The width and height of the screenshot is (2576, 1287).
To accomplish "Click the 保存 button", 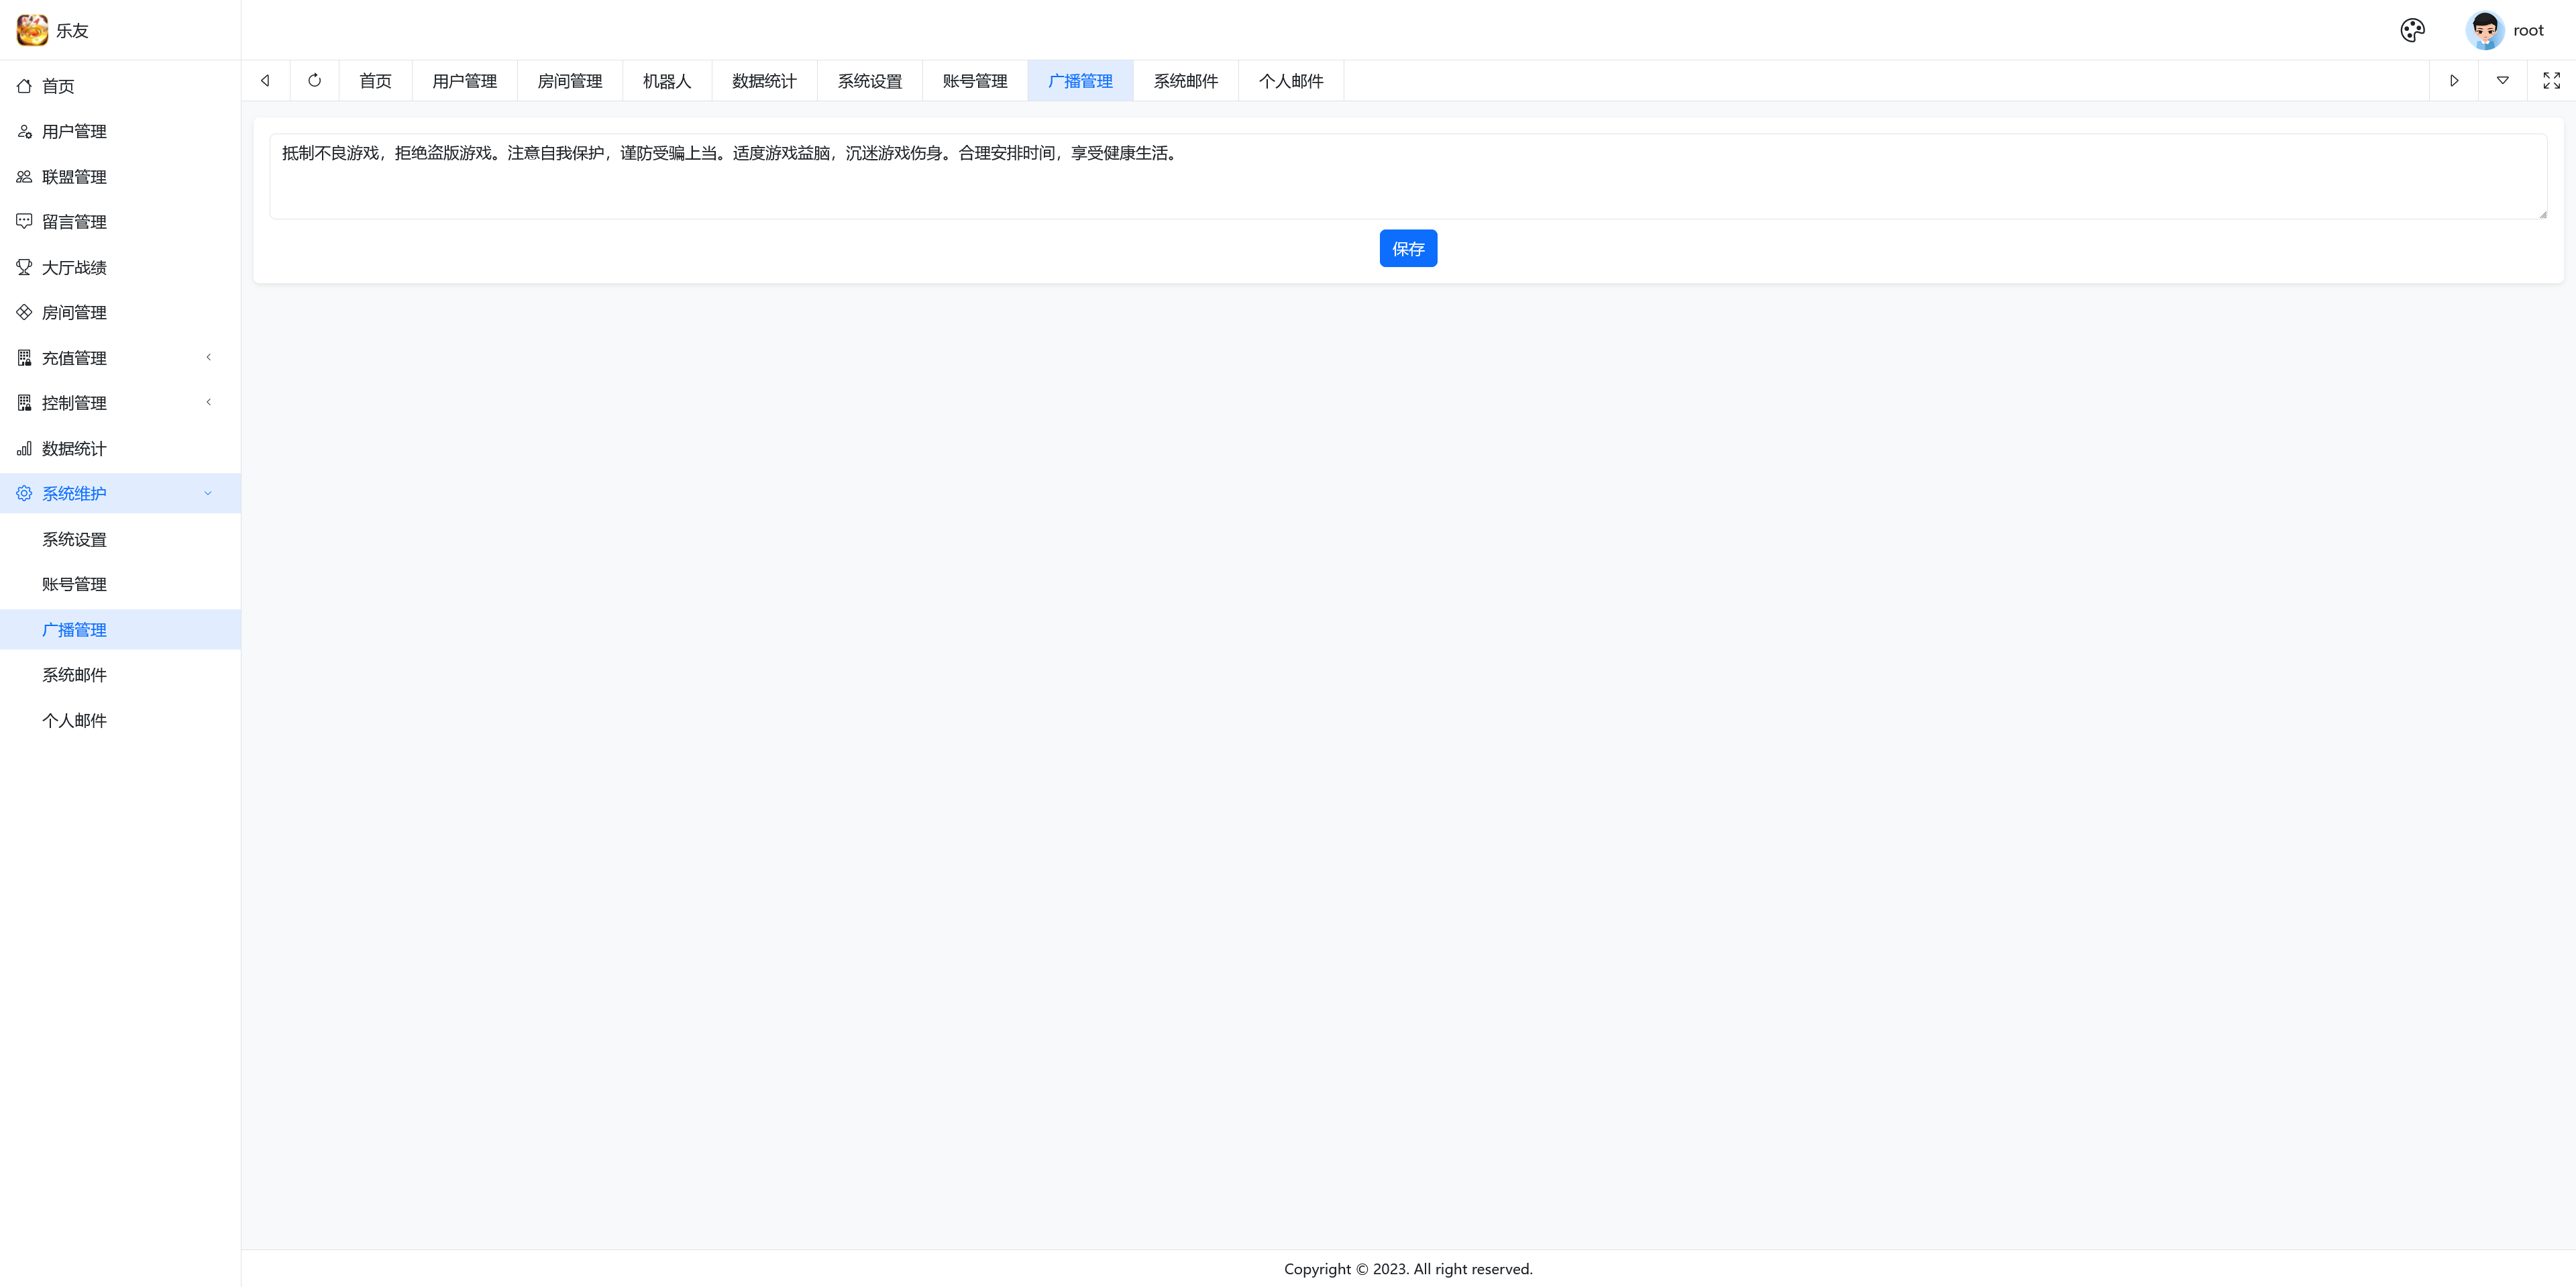I will point(1407,248).
